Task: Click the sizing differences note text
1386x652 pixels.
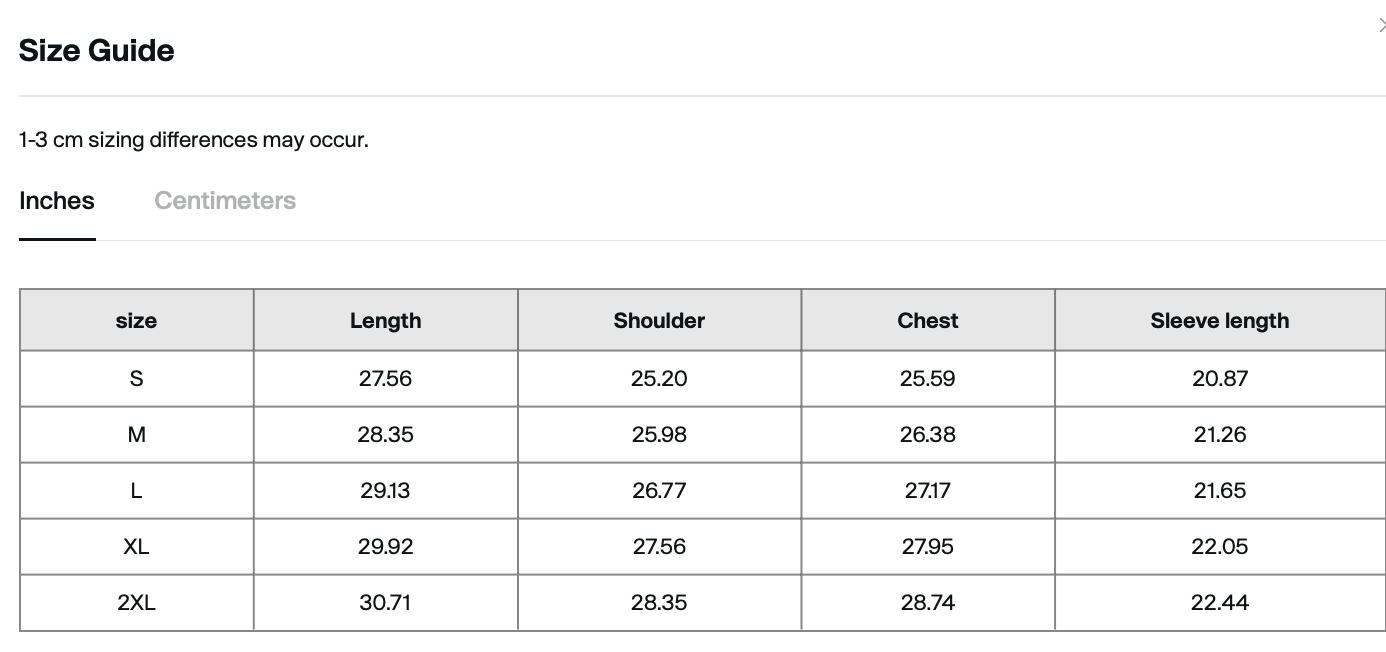Action: coord(194,140)
